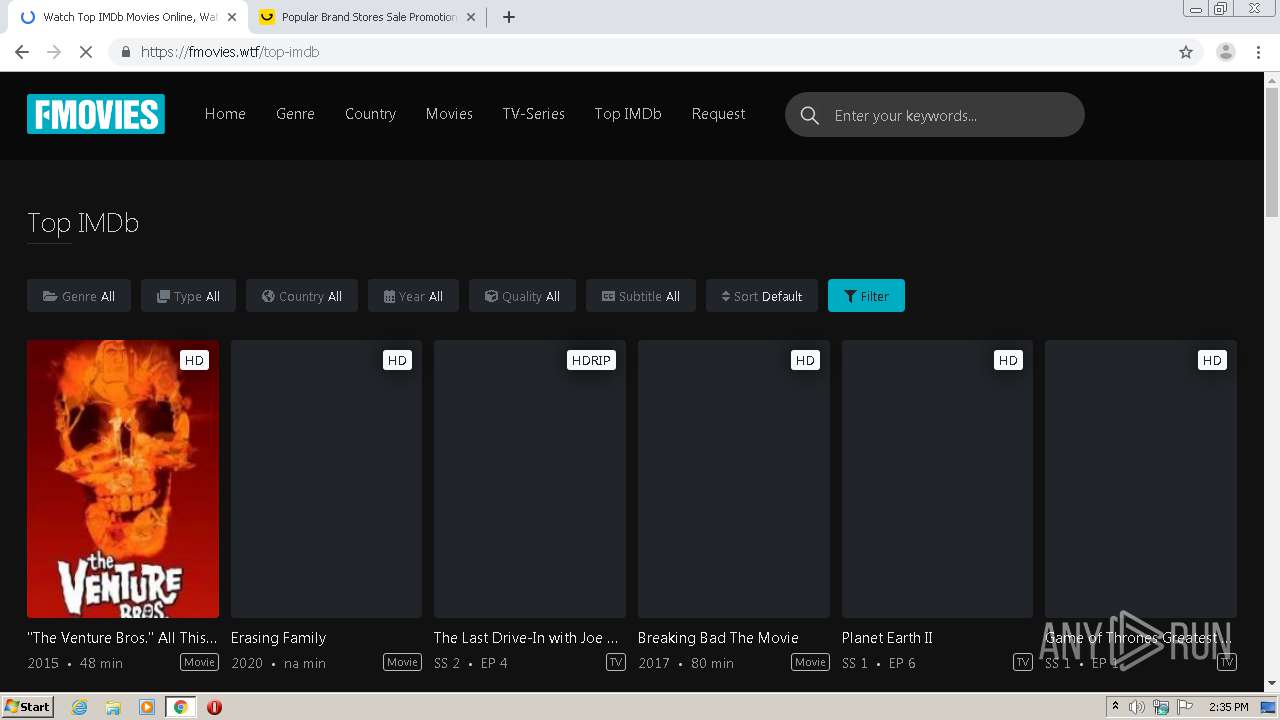The height and width of the screenshot is (720, 1280).
Task: Click Chrome icon in taskbar
Action: coord(180,707)
